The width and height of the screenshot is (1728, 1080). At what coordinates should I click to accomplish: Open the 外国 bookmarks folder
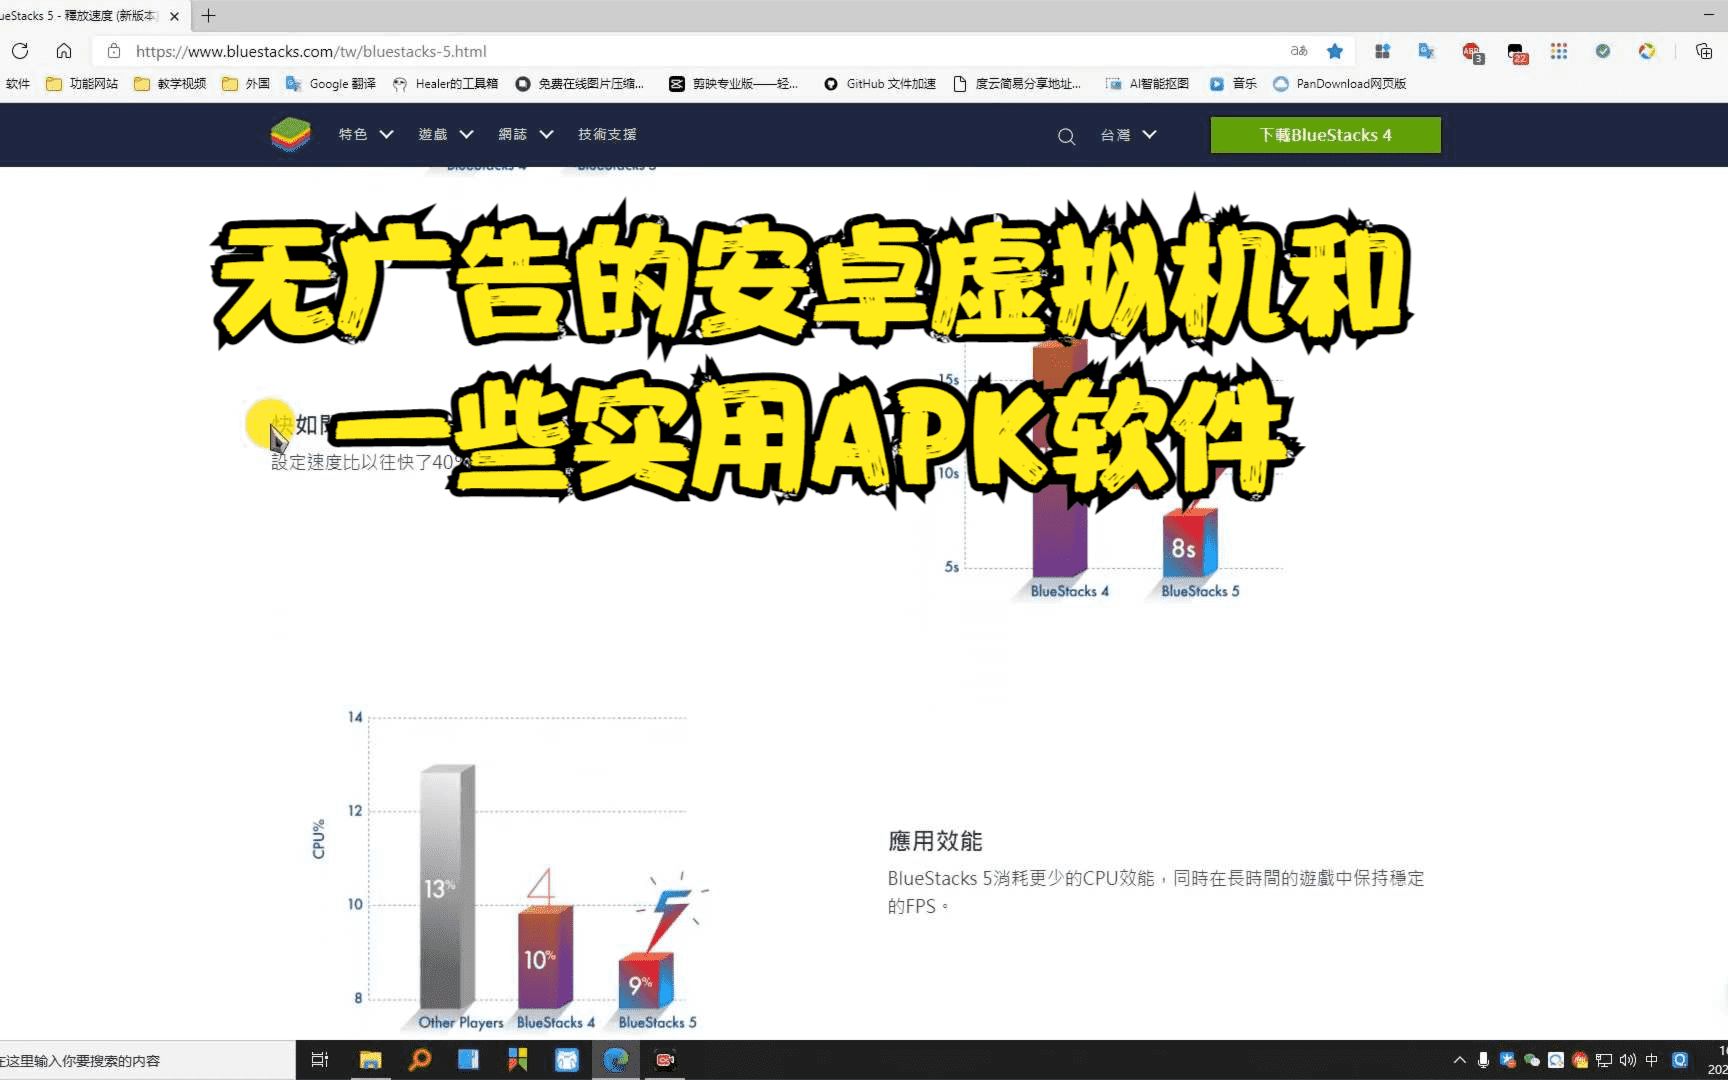click(246, 84)
